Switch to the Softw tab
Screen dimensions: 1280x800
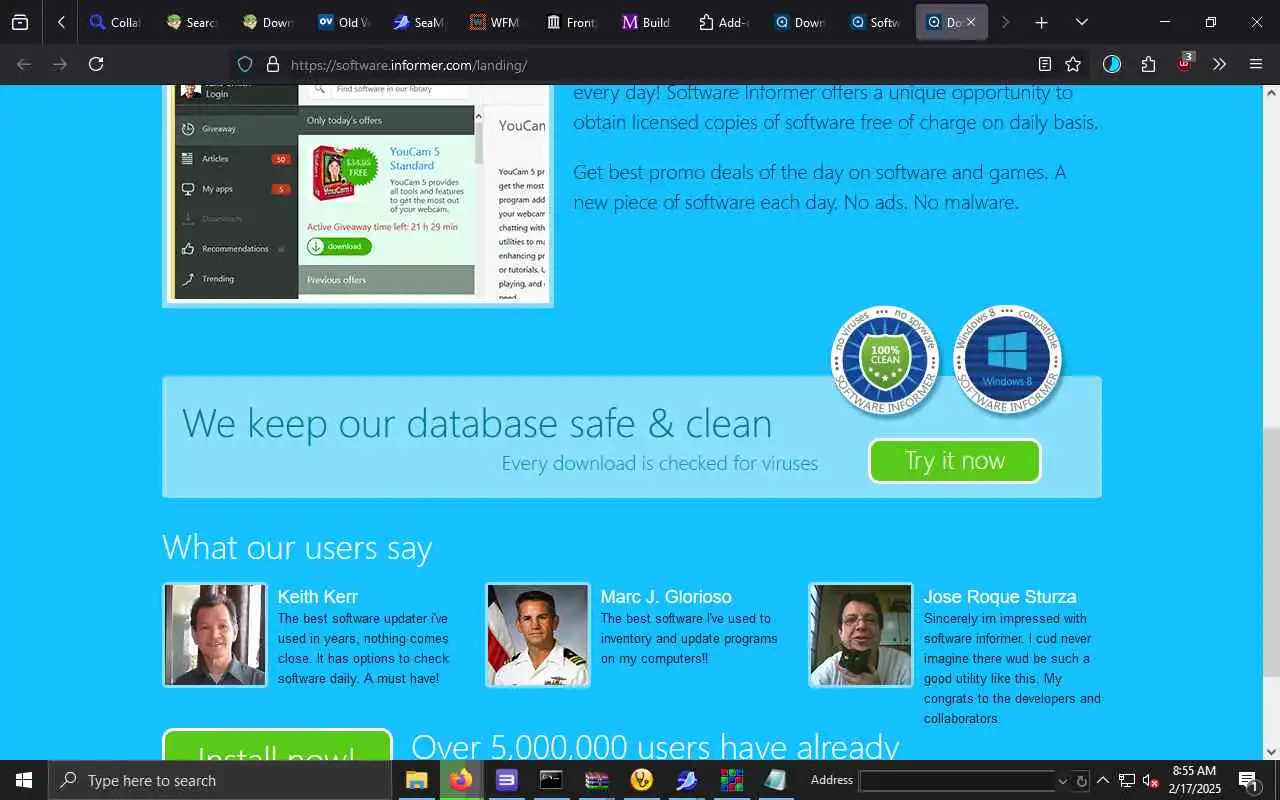coord(875,22)
